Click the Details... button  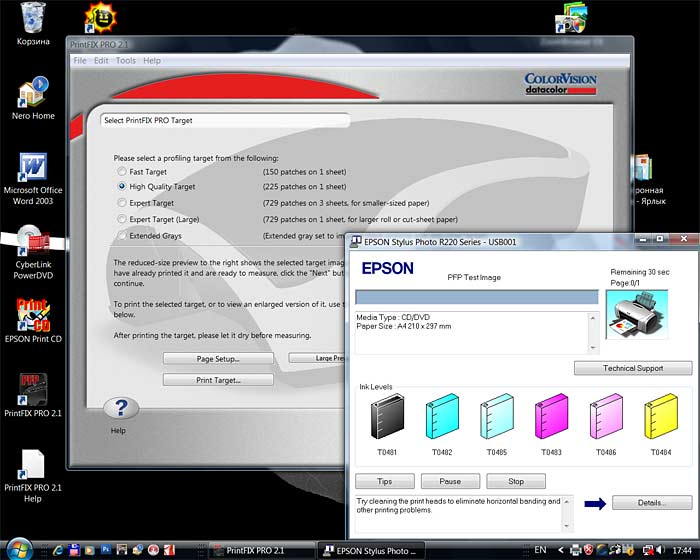pyautogui.click(x=652, y=502)
